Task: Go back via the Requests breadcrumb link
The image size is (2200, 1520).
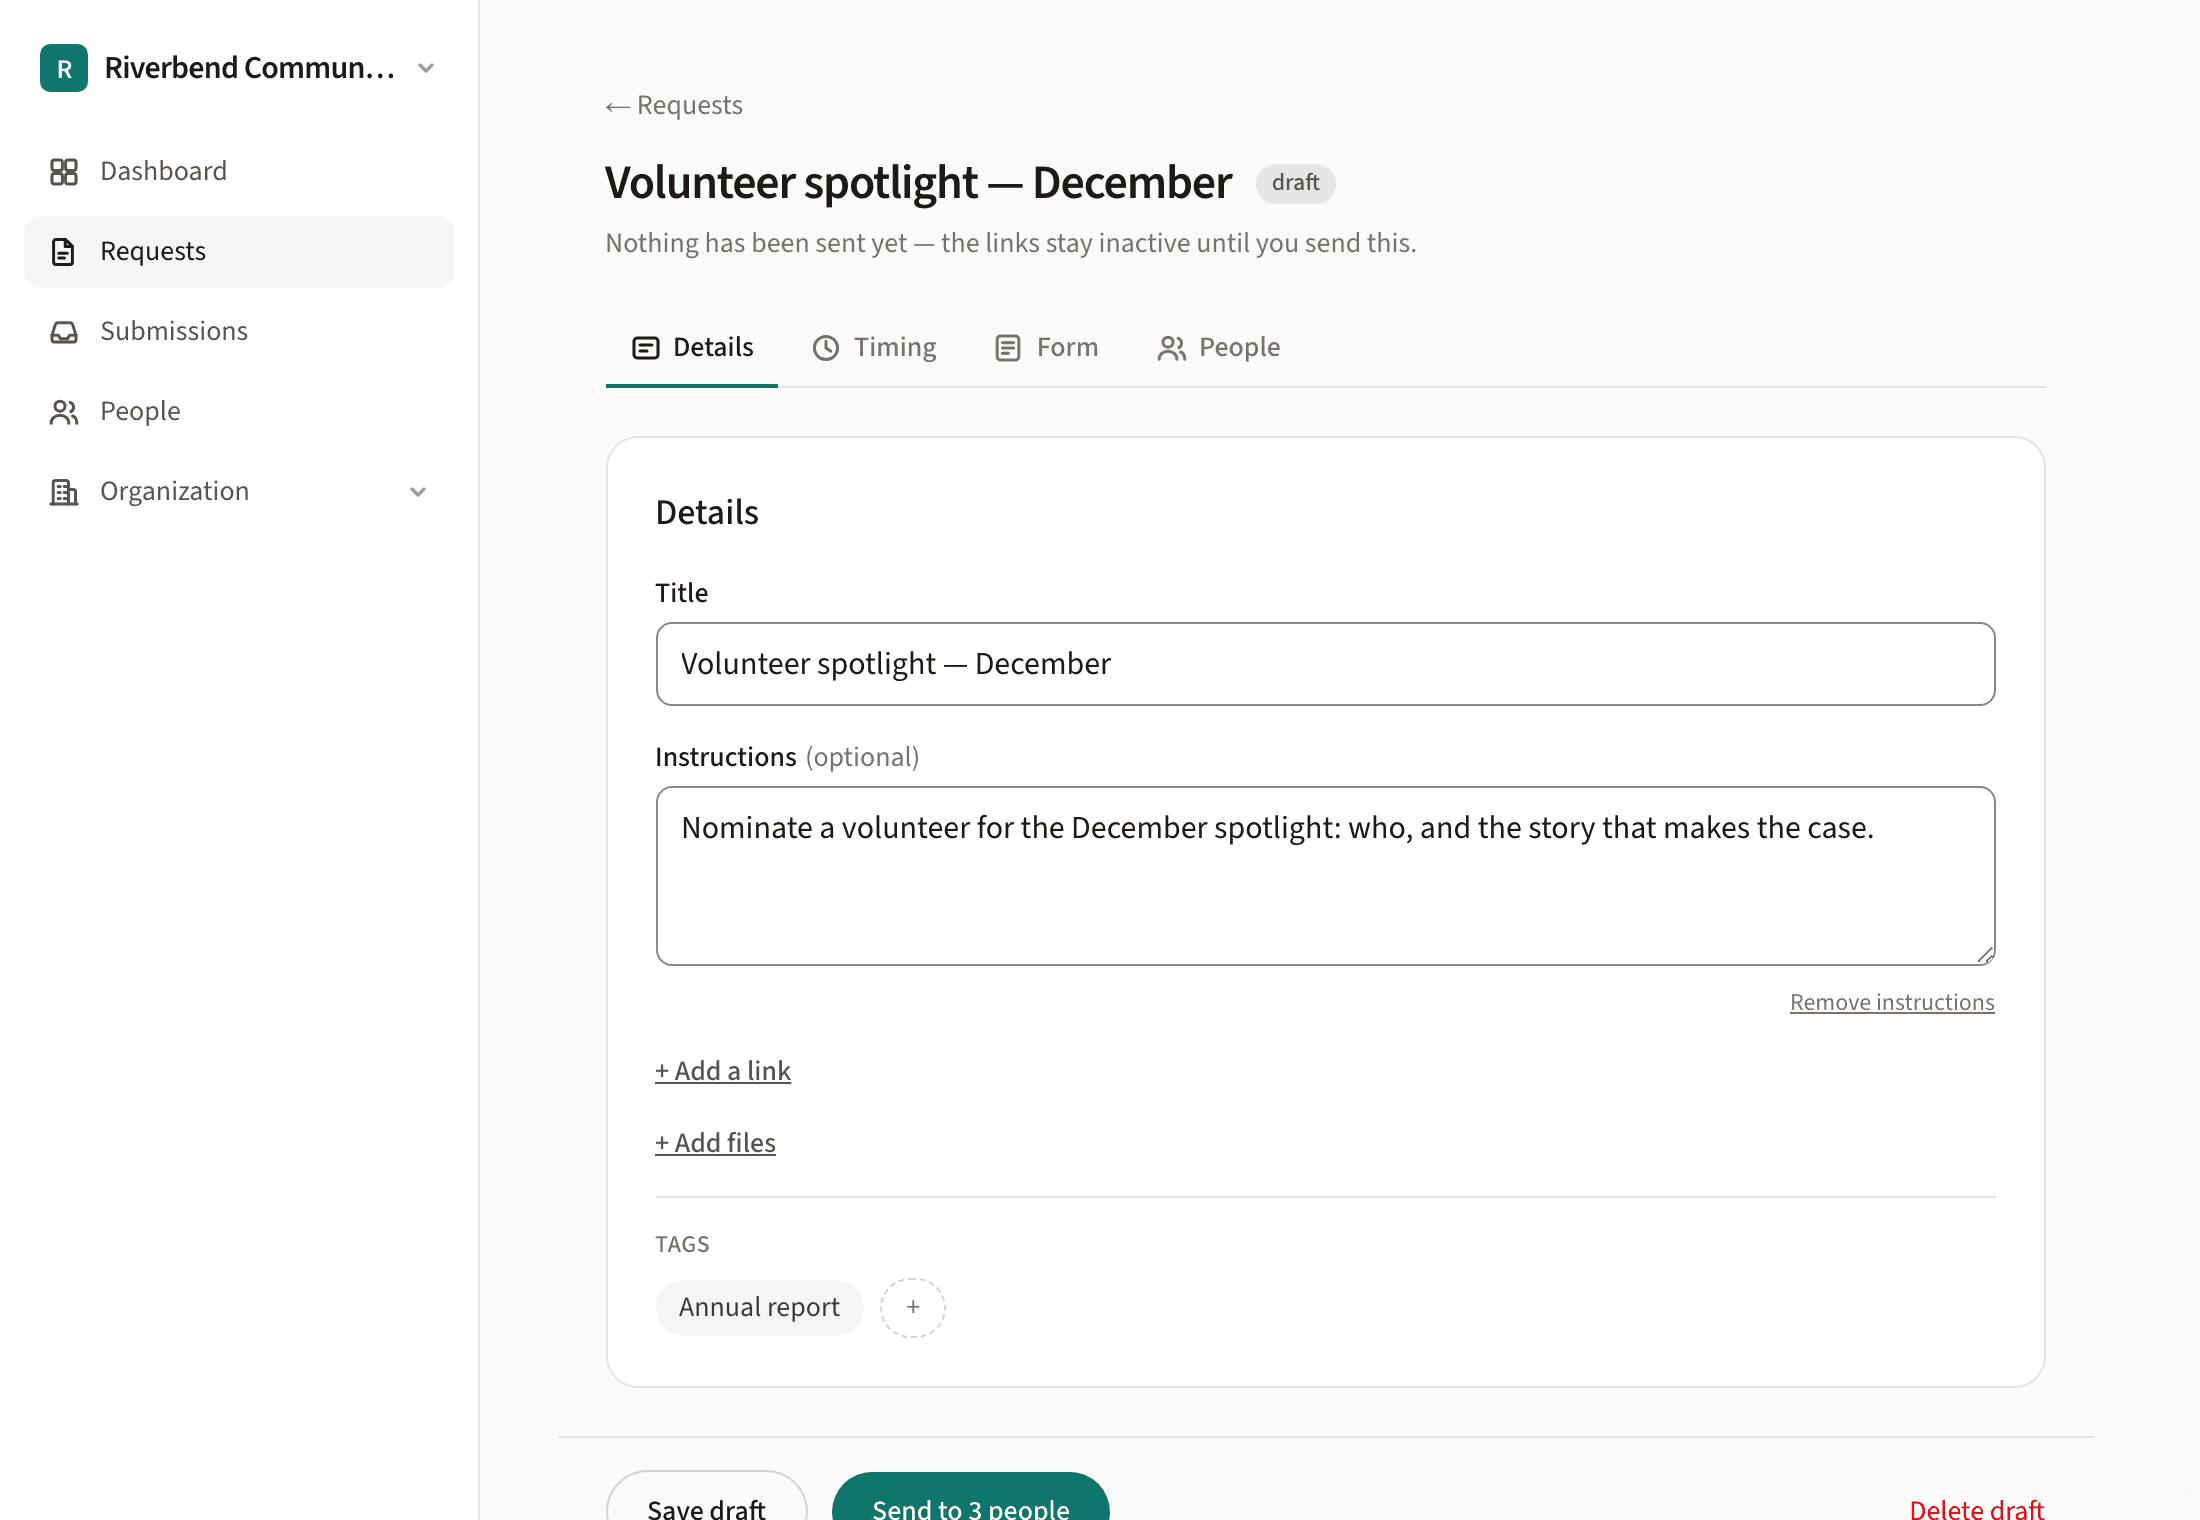Action: (x=674, y=105)
